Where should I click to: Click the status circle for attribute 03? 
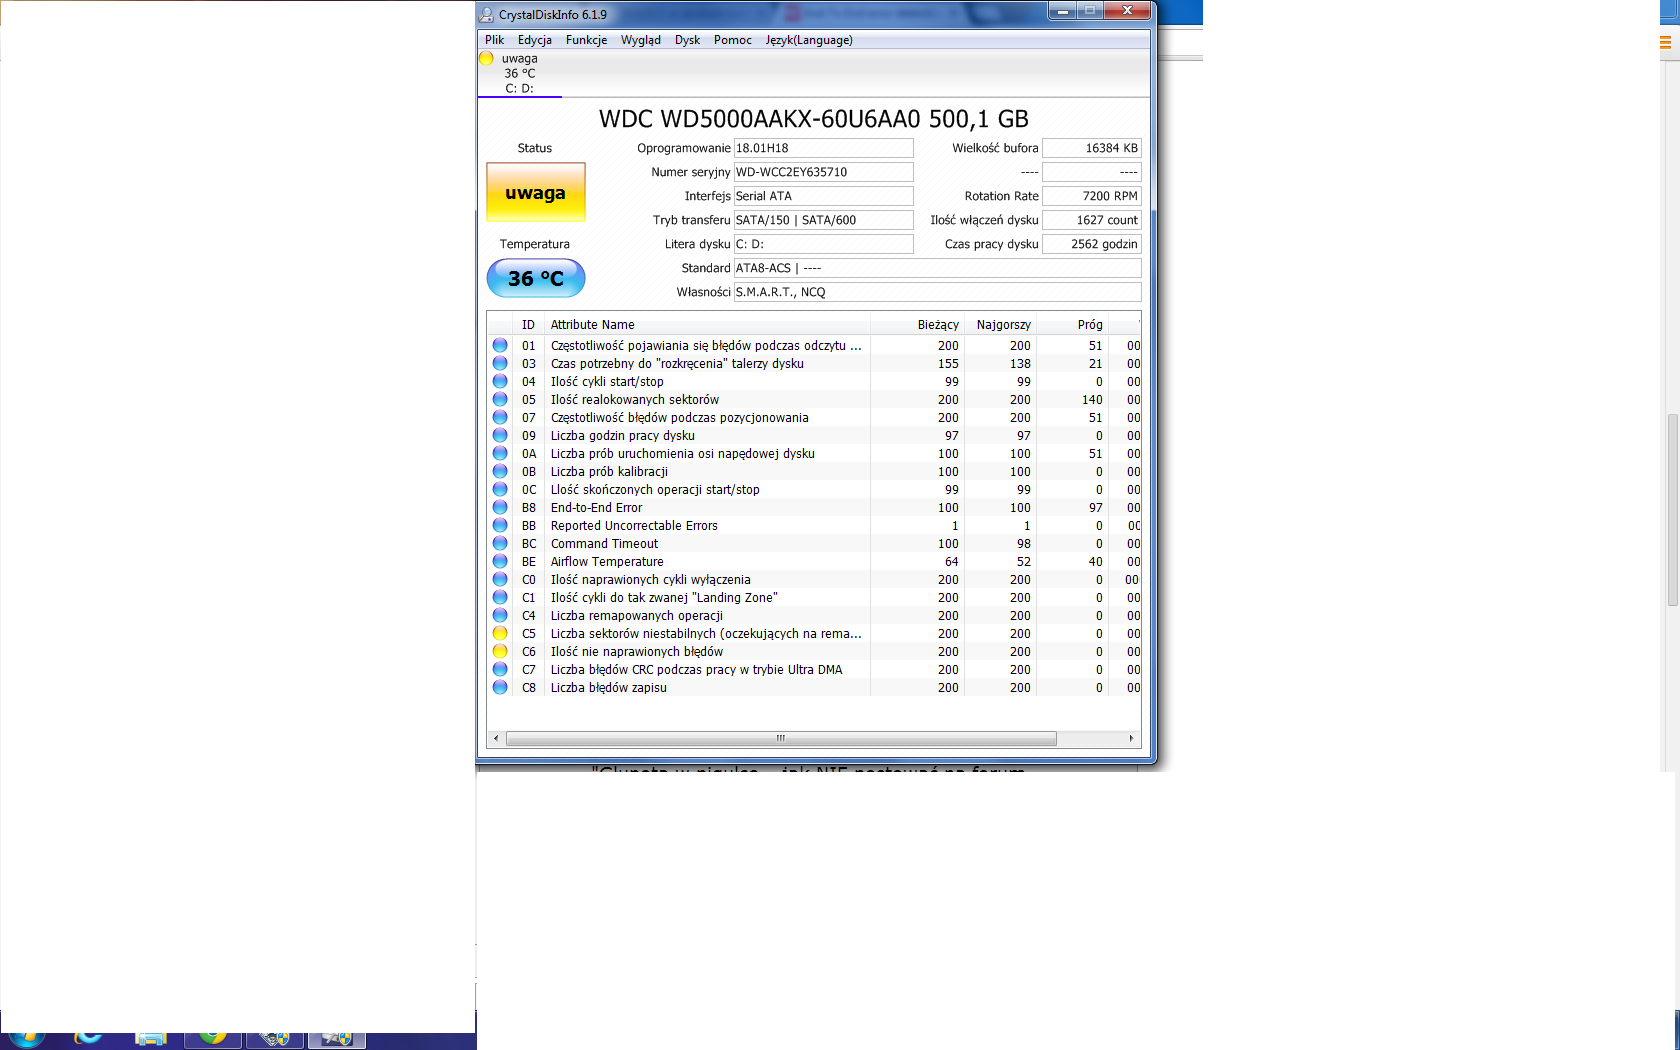click(500, 363)
